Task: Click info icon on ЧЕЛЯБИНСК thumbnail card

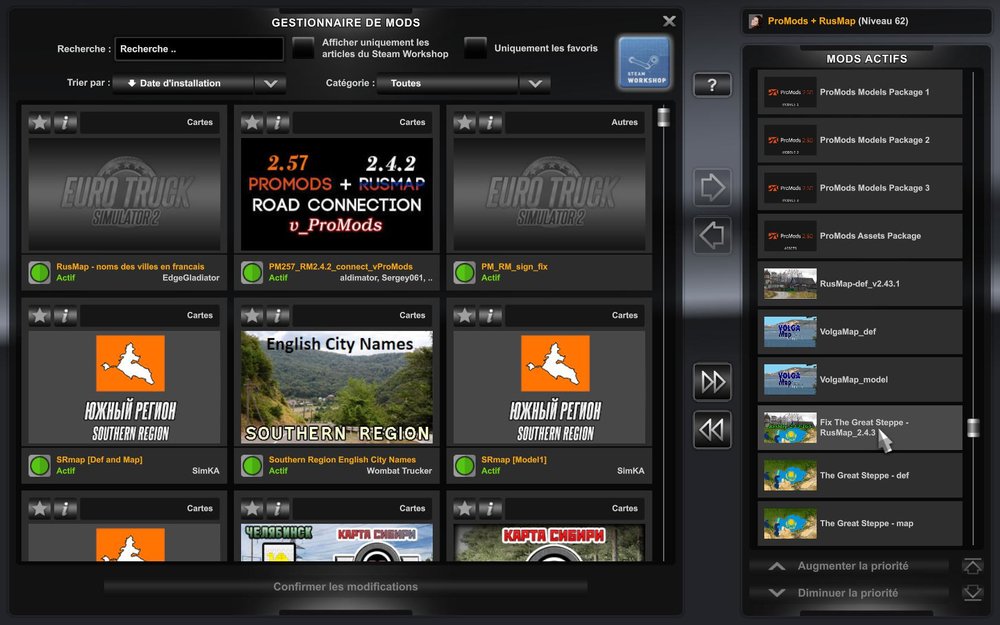Action: coord(277,508)
